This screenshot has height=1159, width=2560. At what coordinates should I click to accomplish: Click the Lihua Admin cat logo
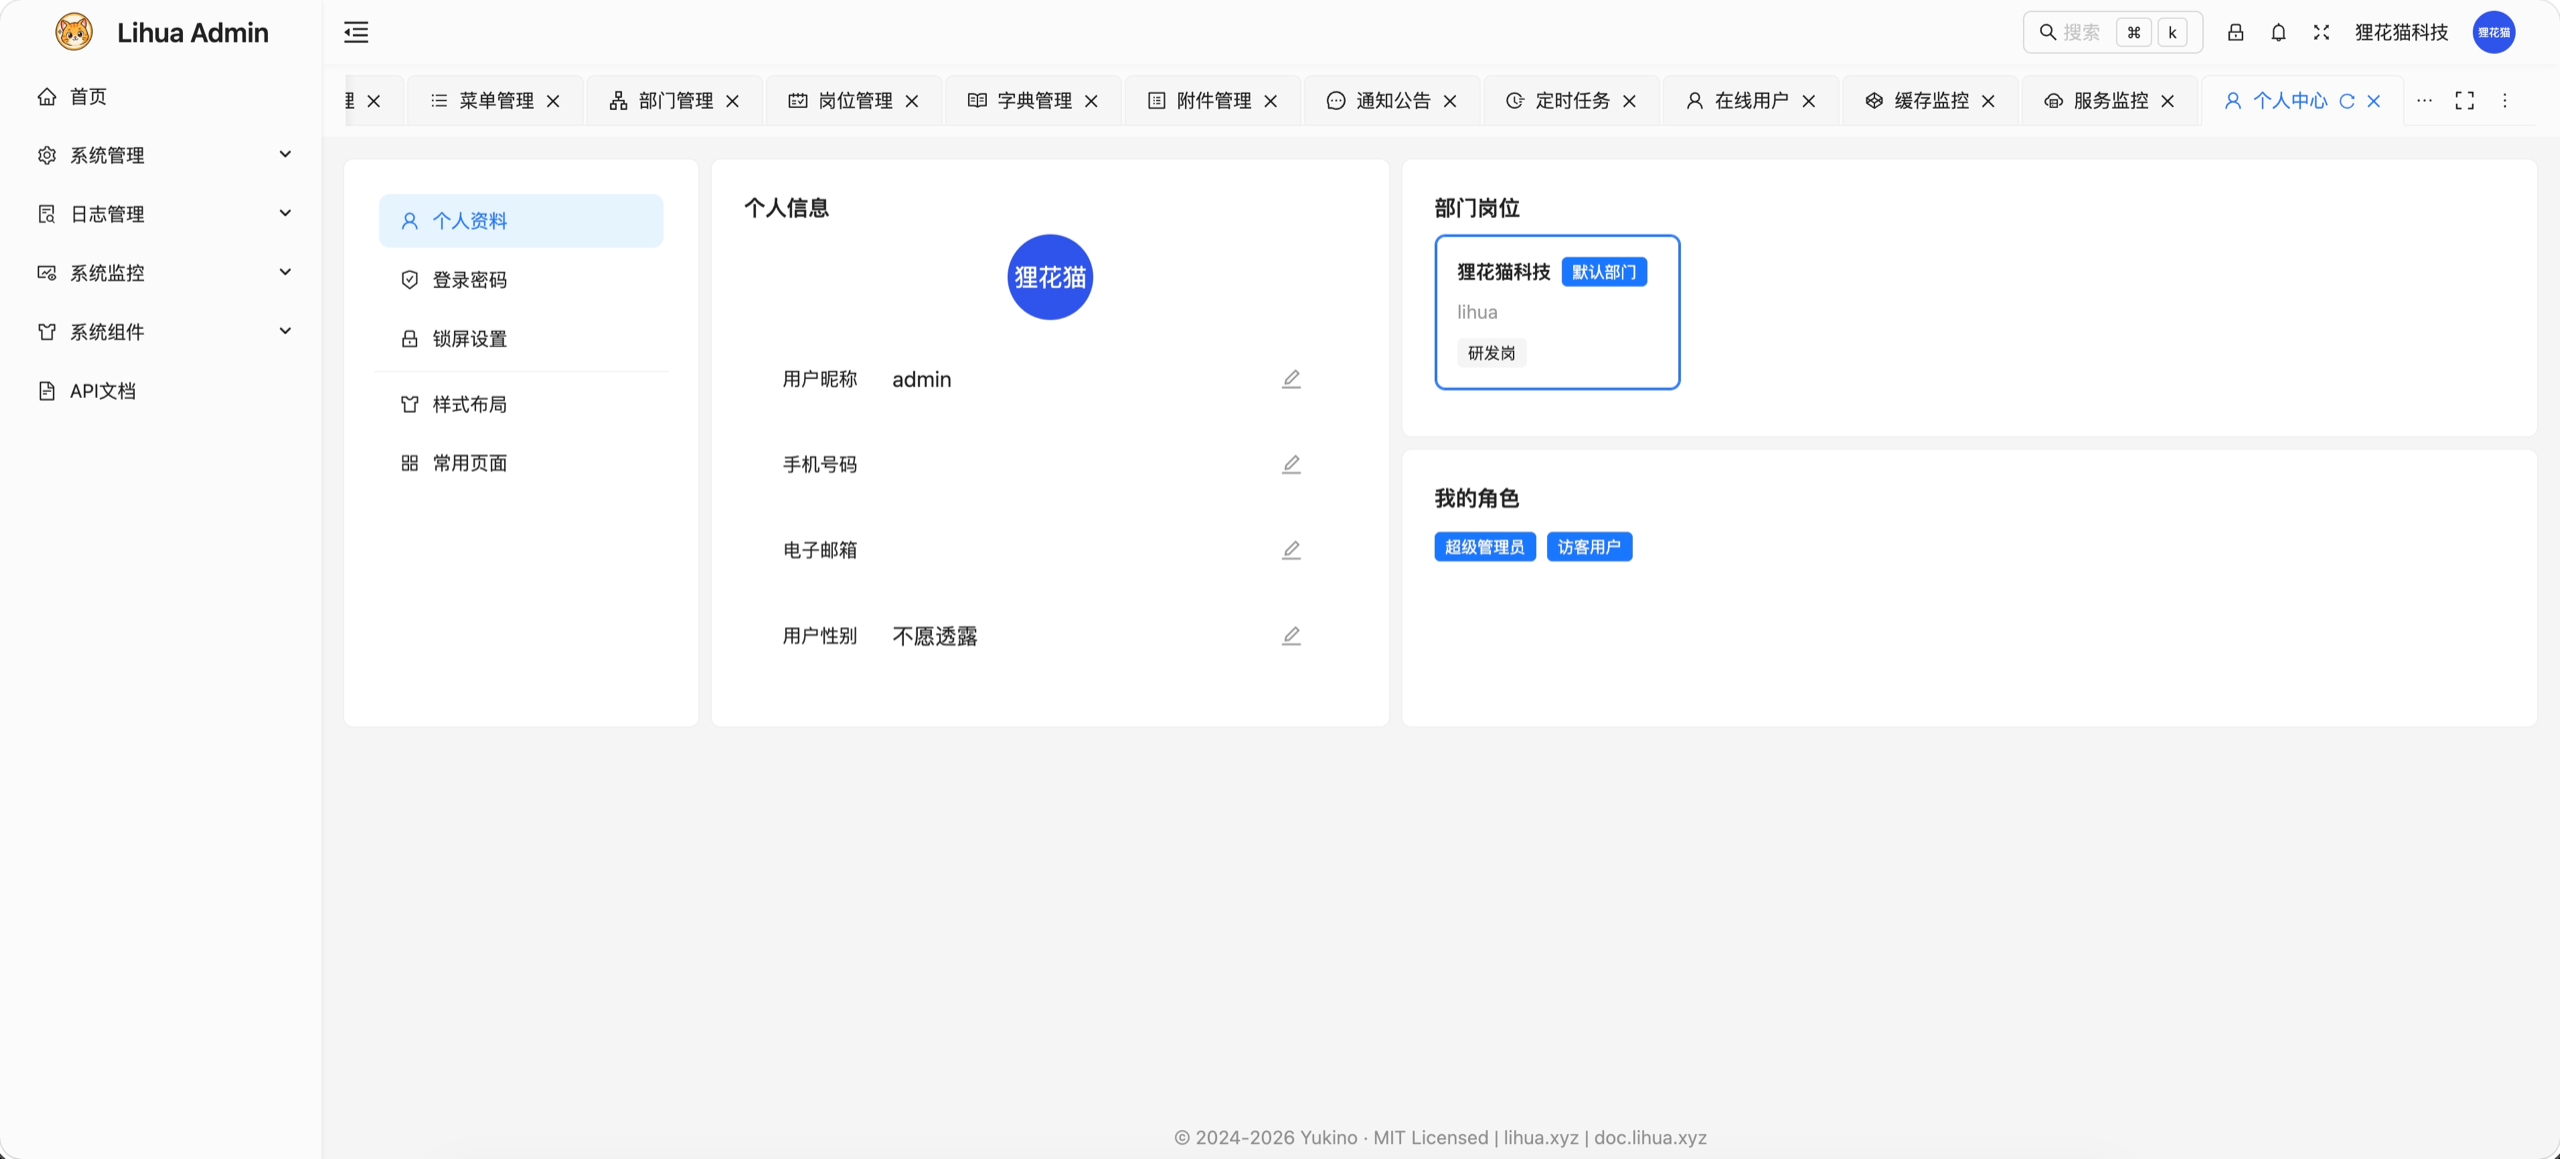(x=74, y=32)
